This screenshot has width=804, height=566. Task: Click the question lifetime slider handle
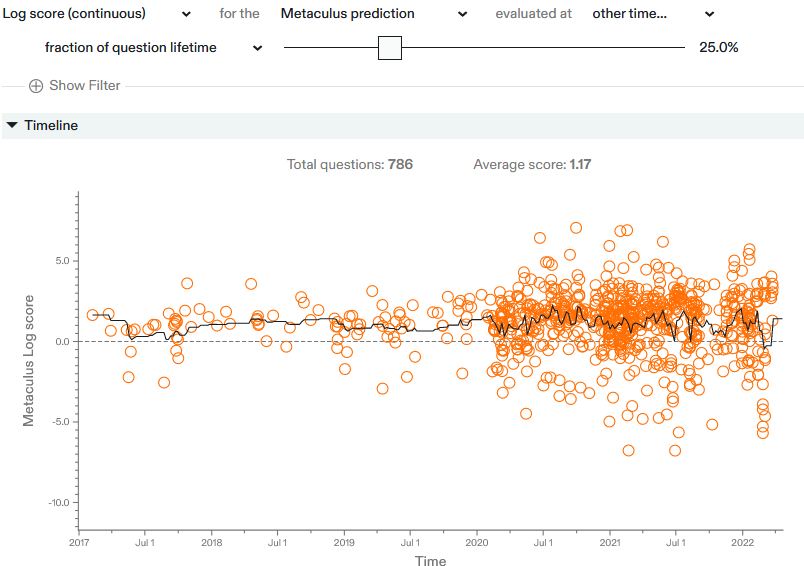[x=390, y=48]
